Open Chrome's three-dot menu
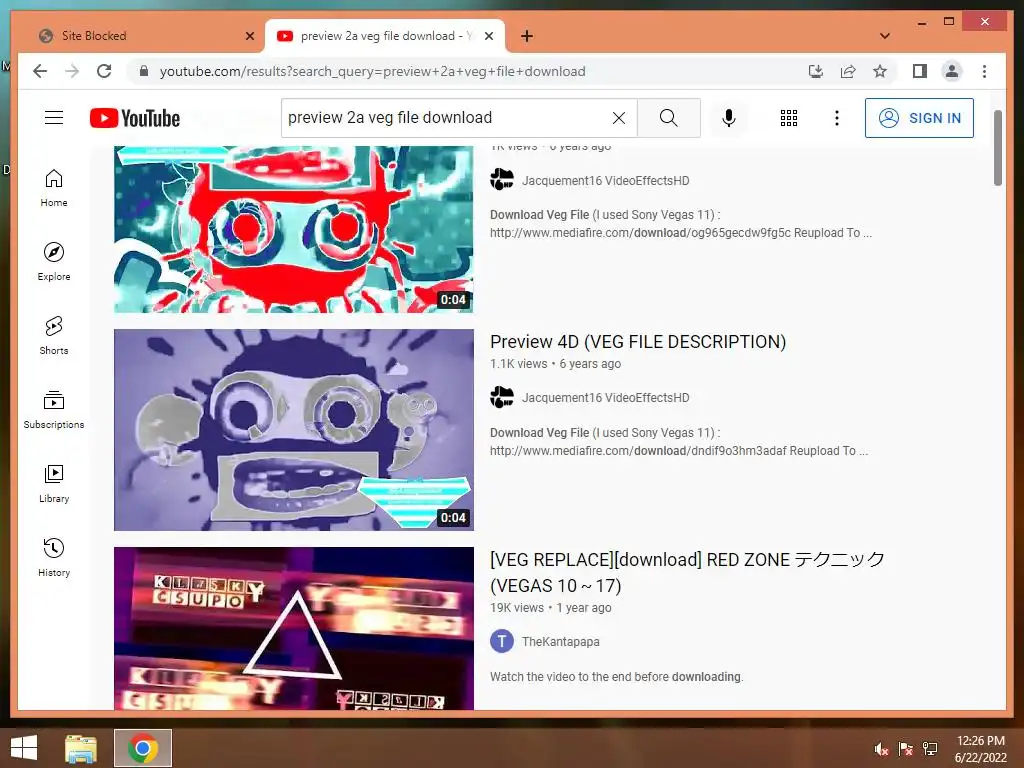1024x768 pixels. tap(984, 71)
